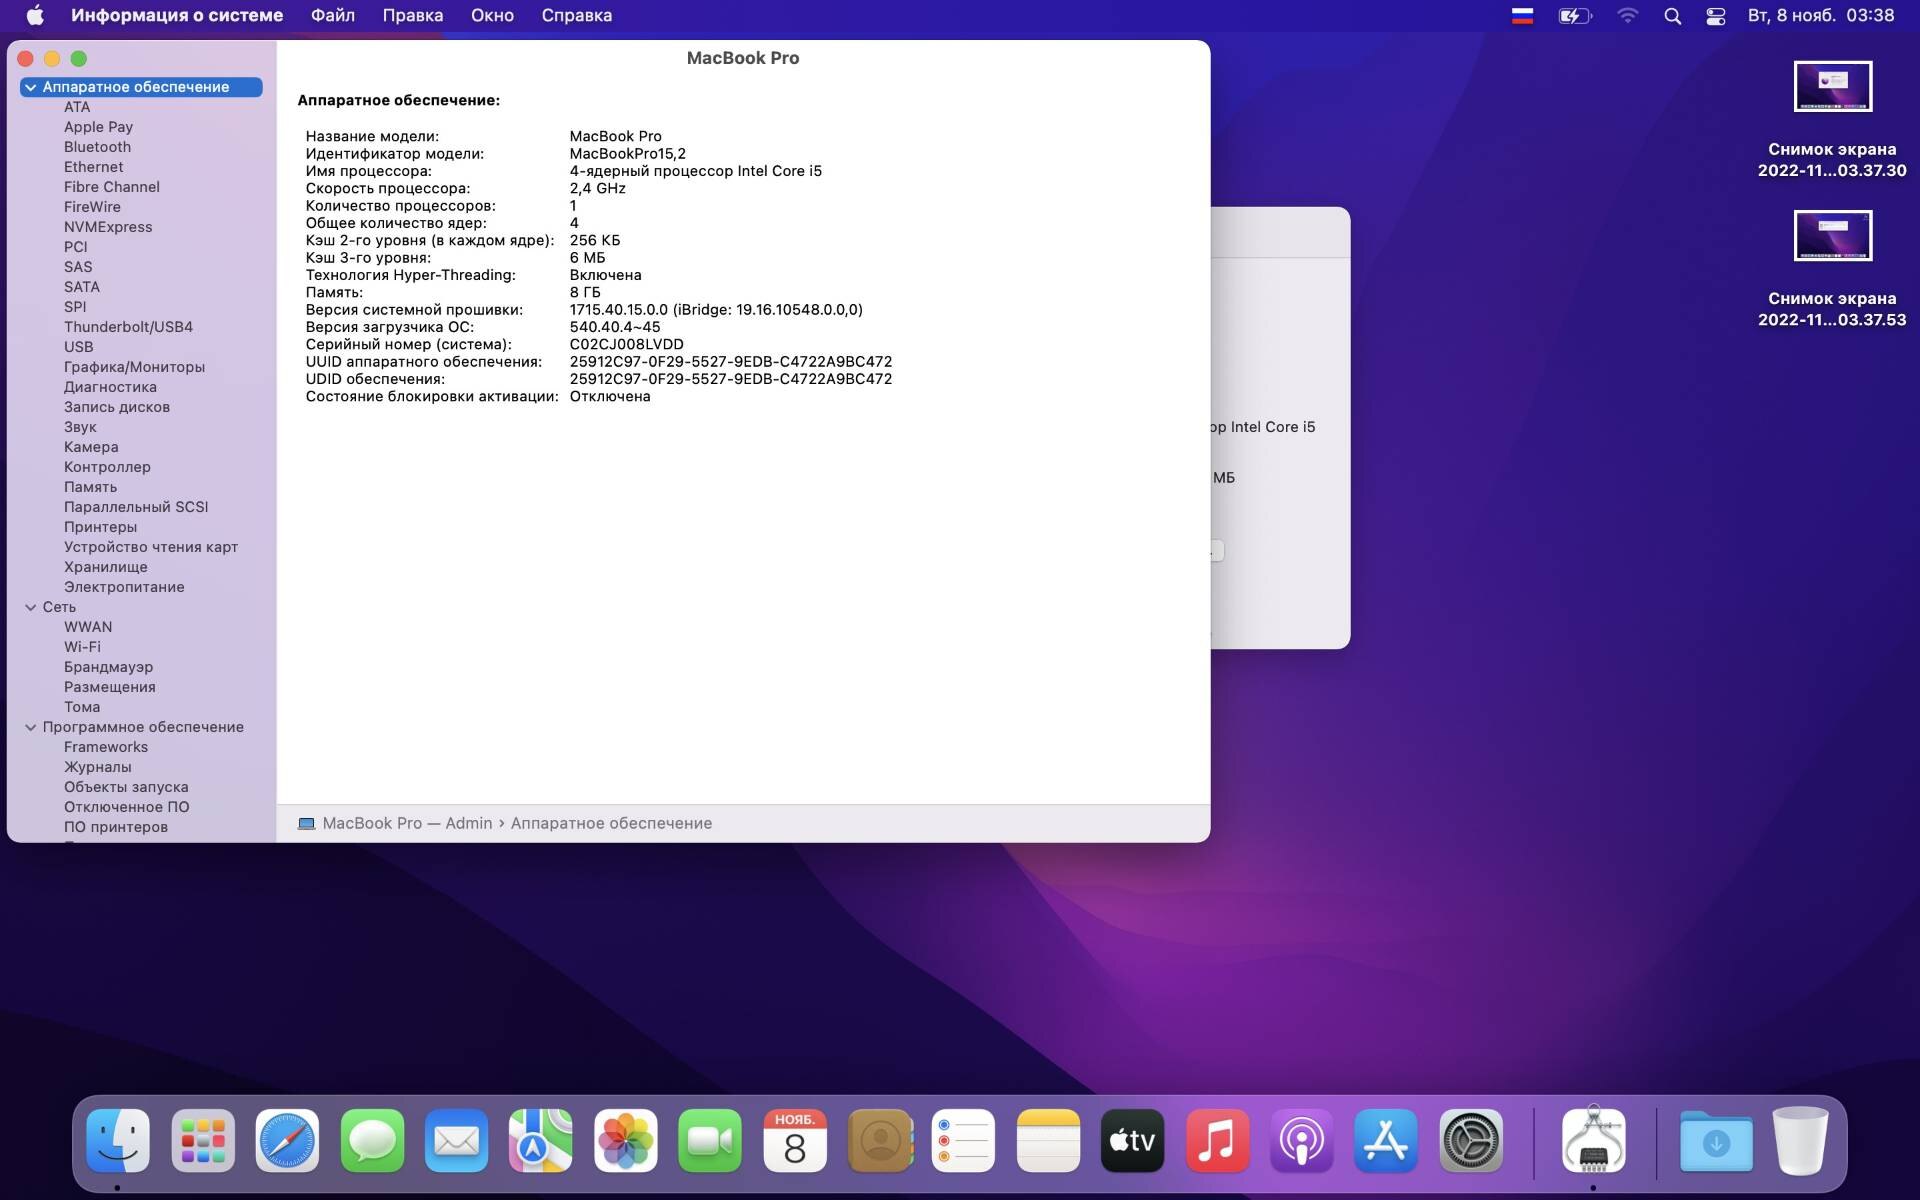Click the Wi-Fi status icon
The image size is (1920, 1200).
1627,16
